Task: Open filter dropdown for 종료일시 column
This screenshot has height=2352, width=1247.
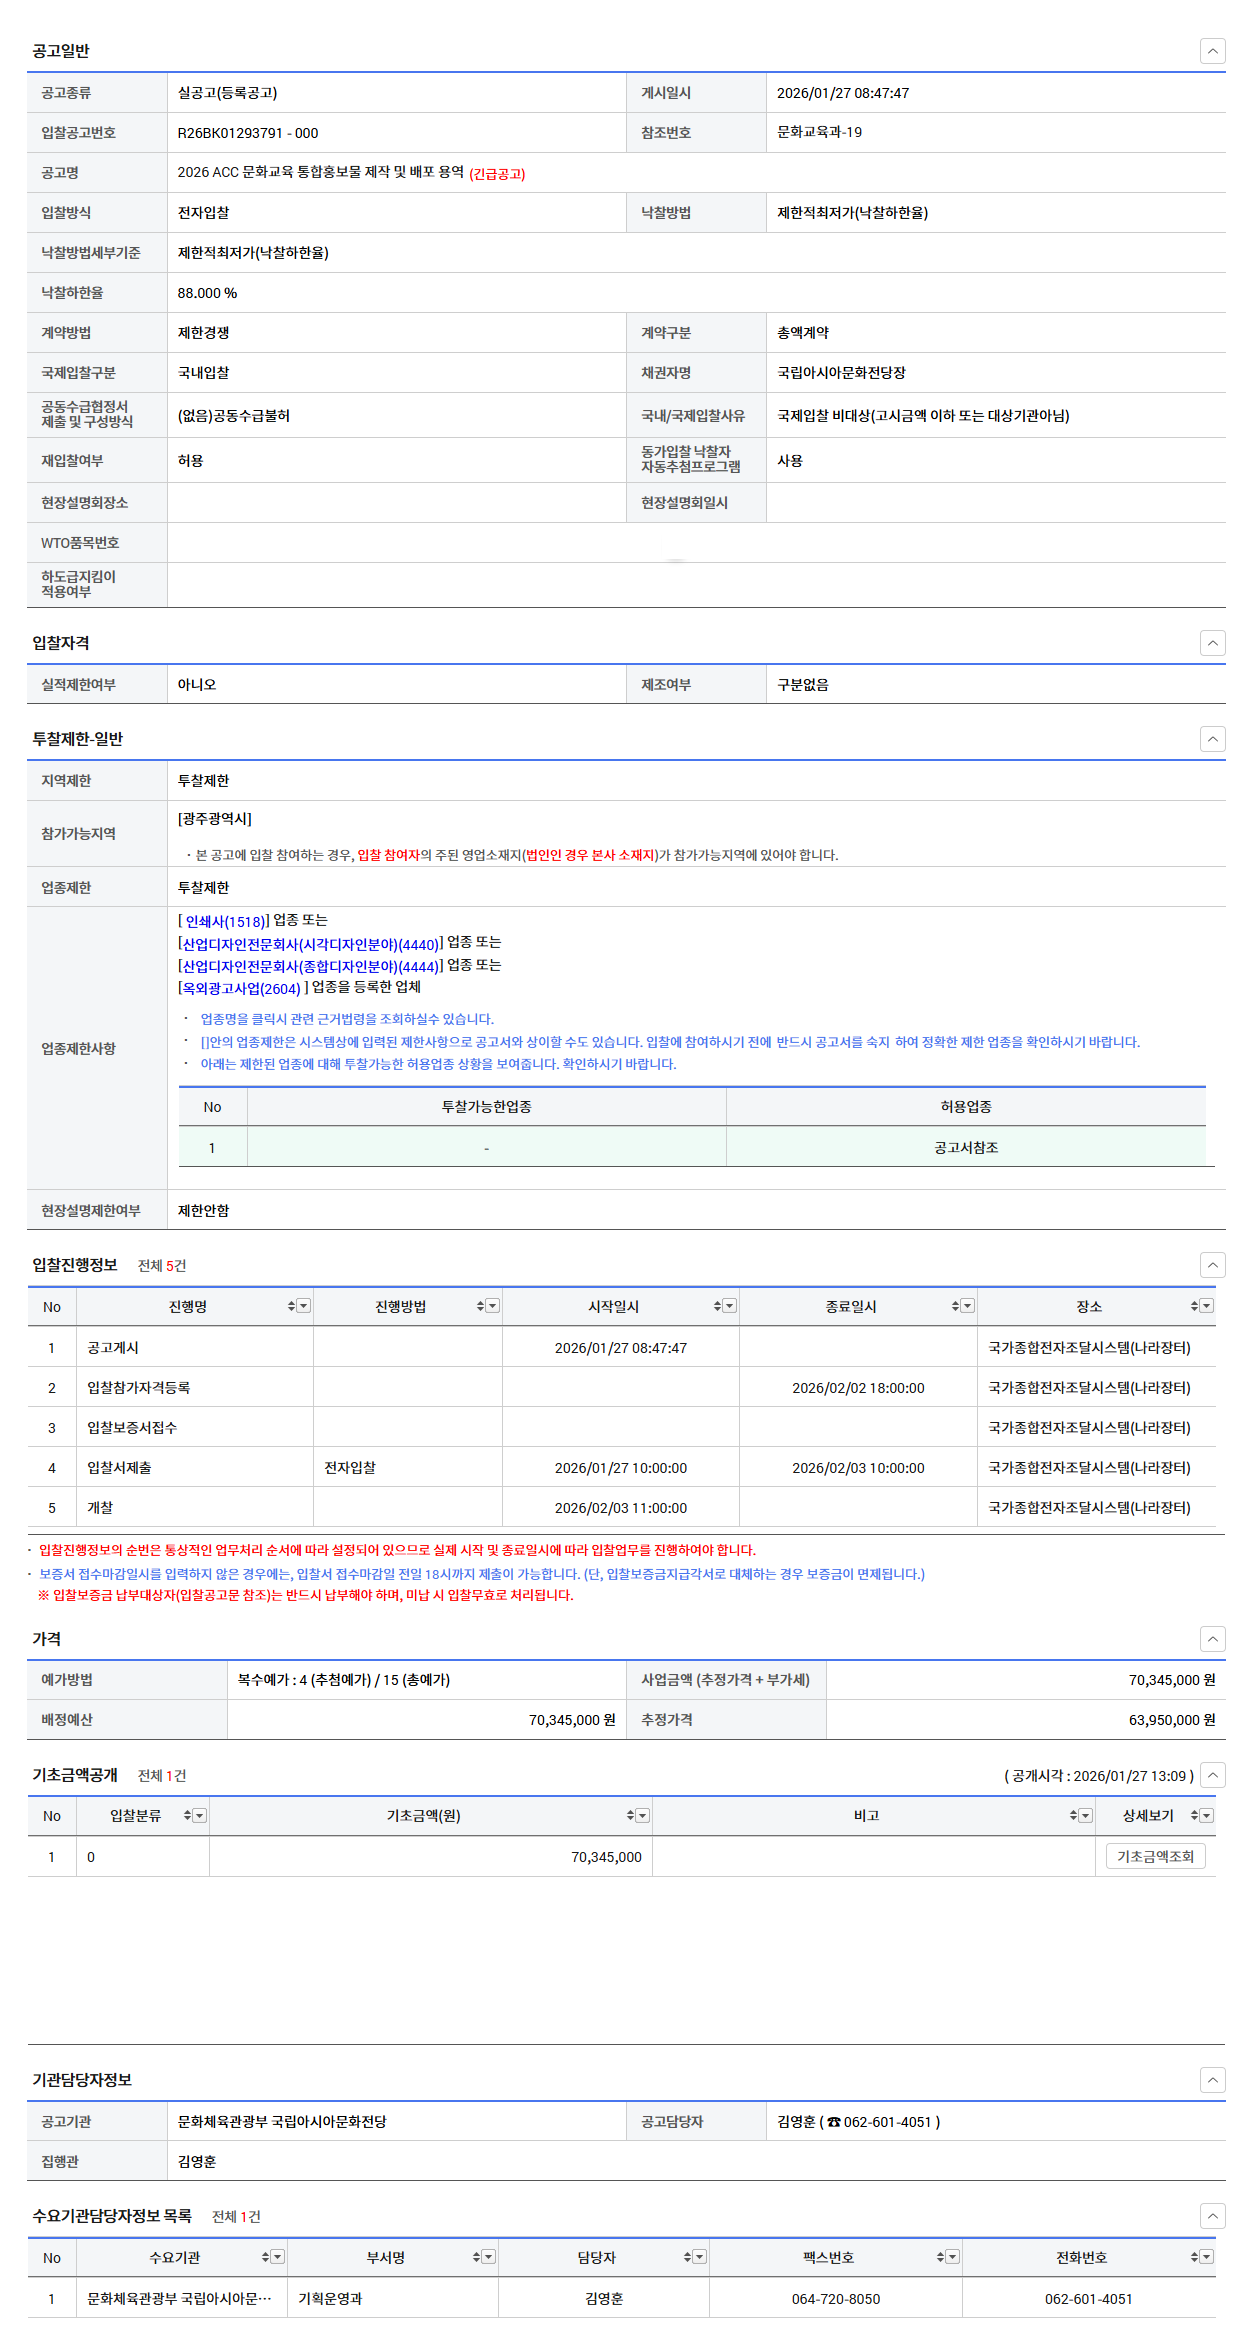Action: 967,1306
